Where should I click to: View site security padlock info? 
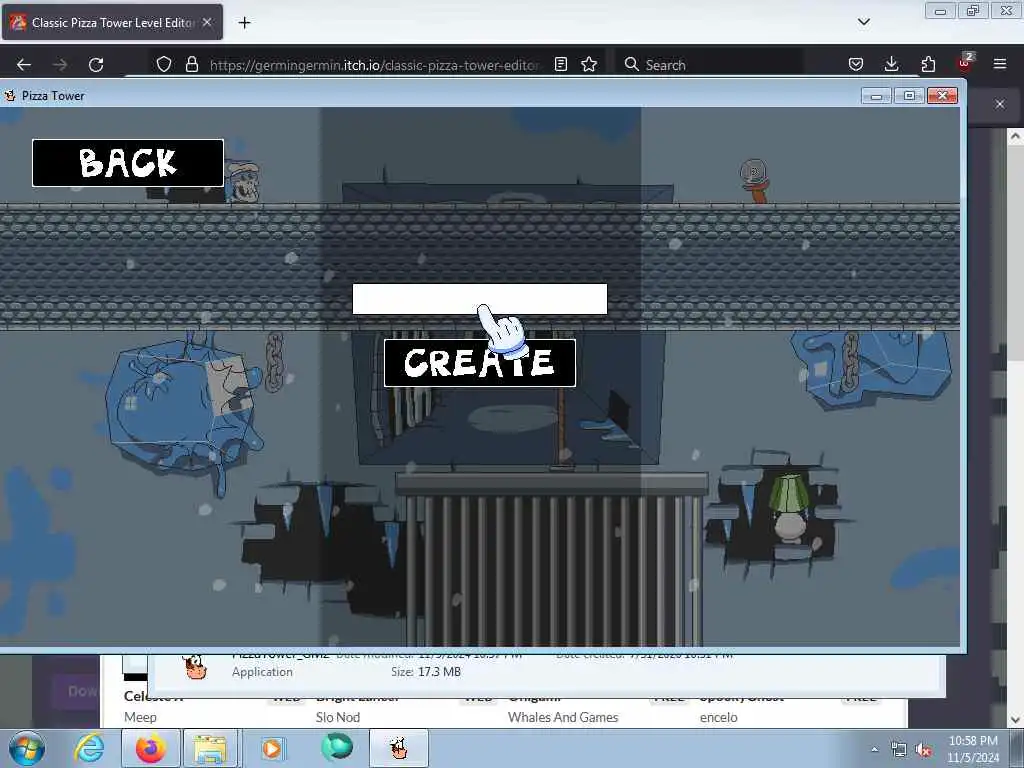click(x=191, y=65)
